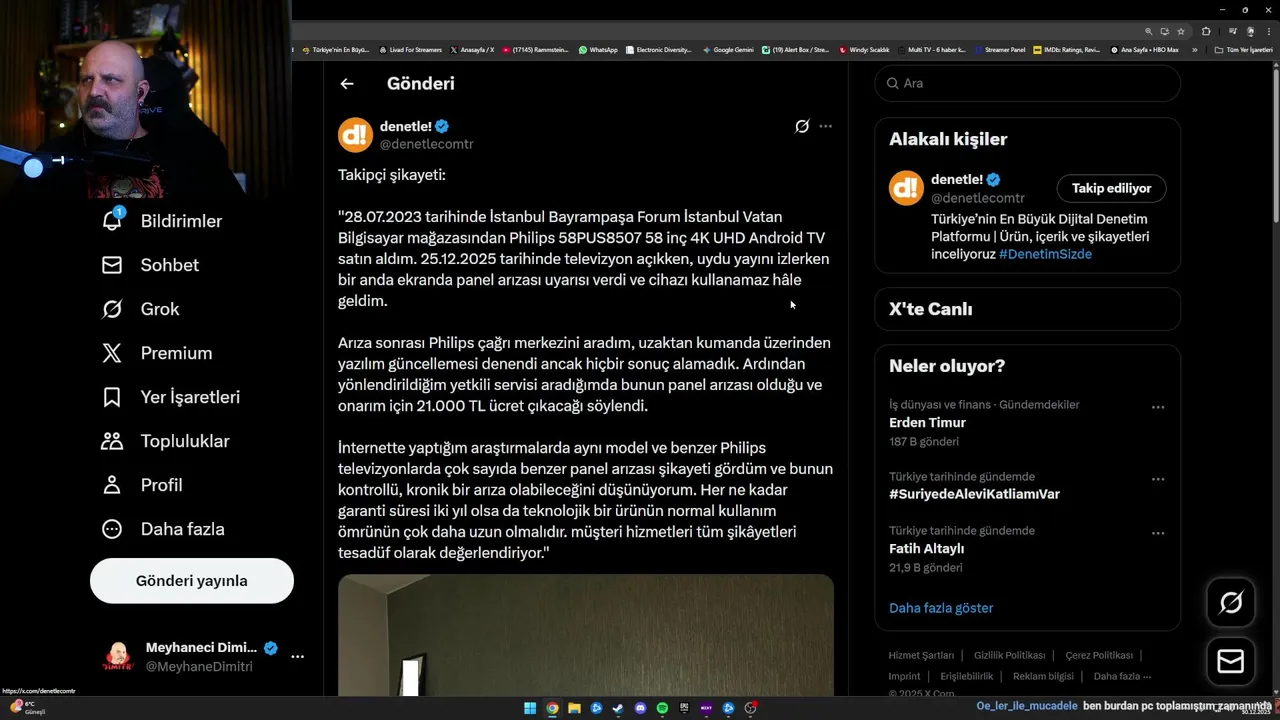Screen dimensions: 1280x720
Task: Click the denetle! post author avatar
Action: (x=355, y=135)
